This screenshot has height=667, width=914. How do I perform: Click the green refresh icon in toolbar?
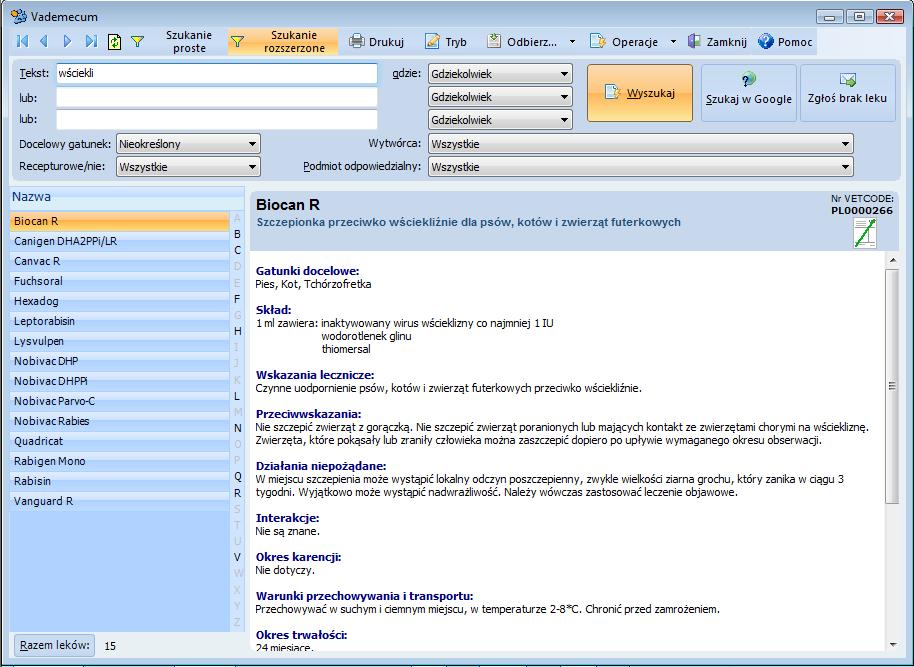[114, 41]
